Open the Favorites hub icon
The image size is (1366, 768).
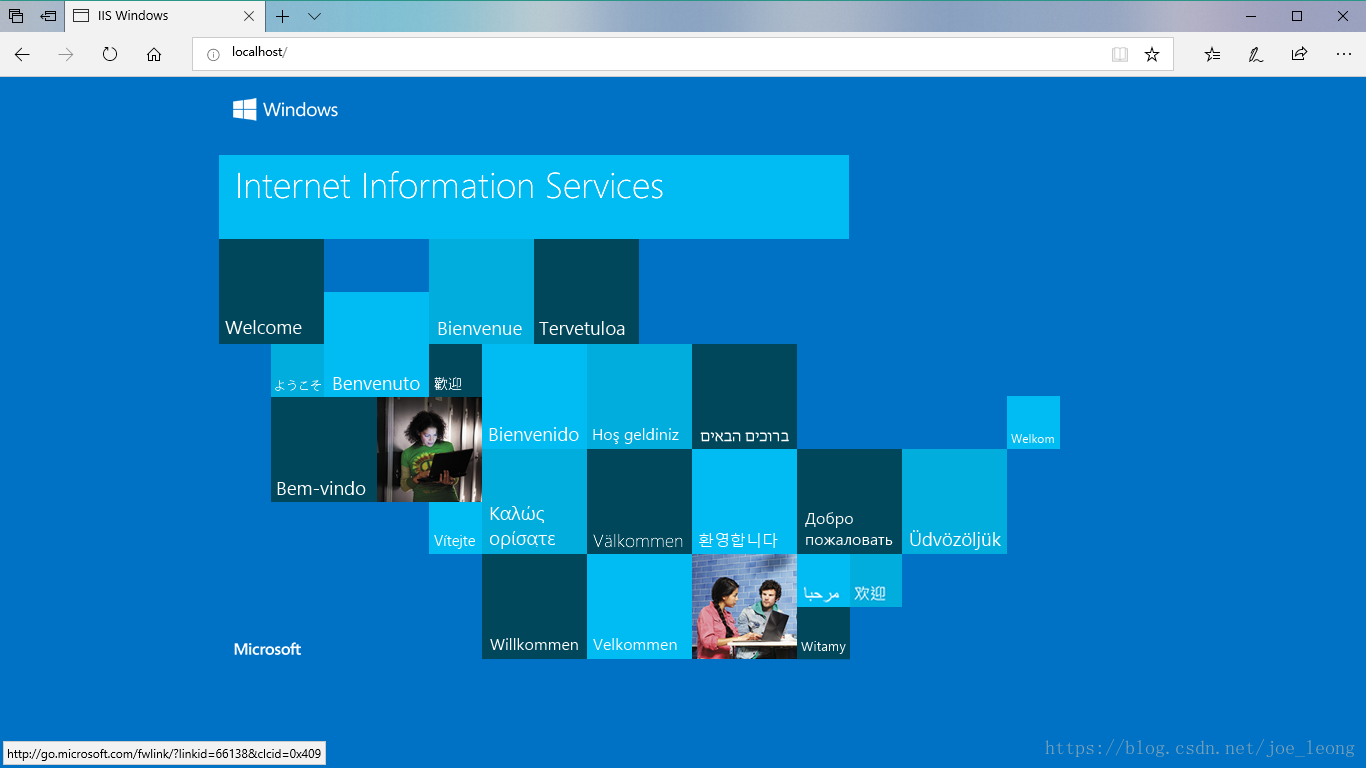1212,54
